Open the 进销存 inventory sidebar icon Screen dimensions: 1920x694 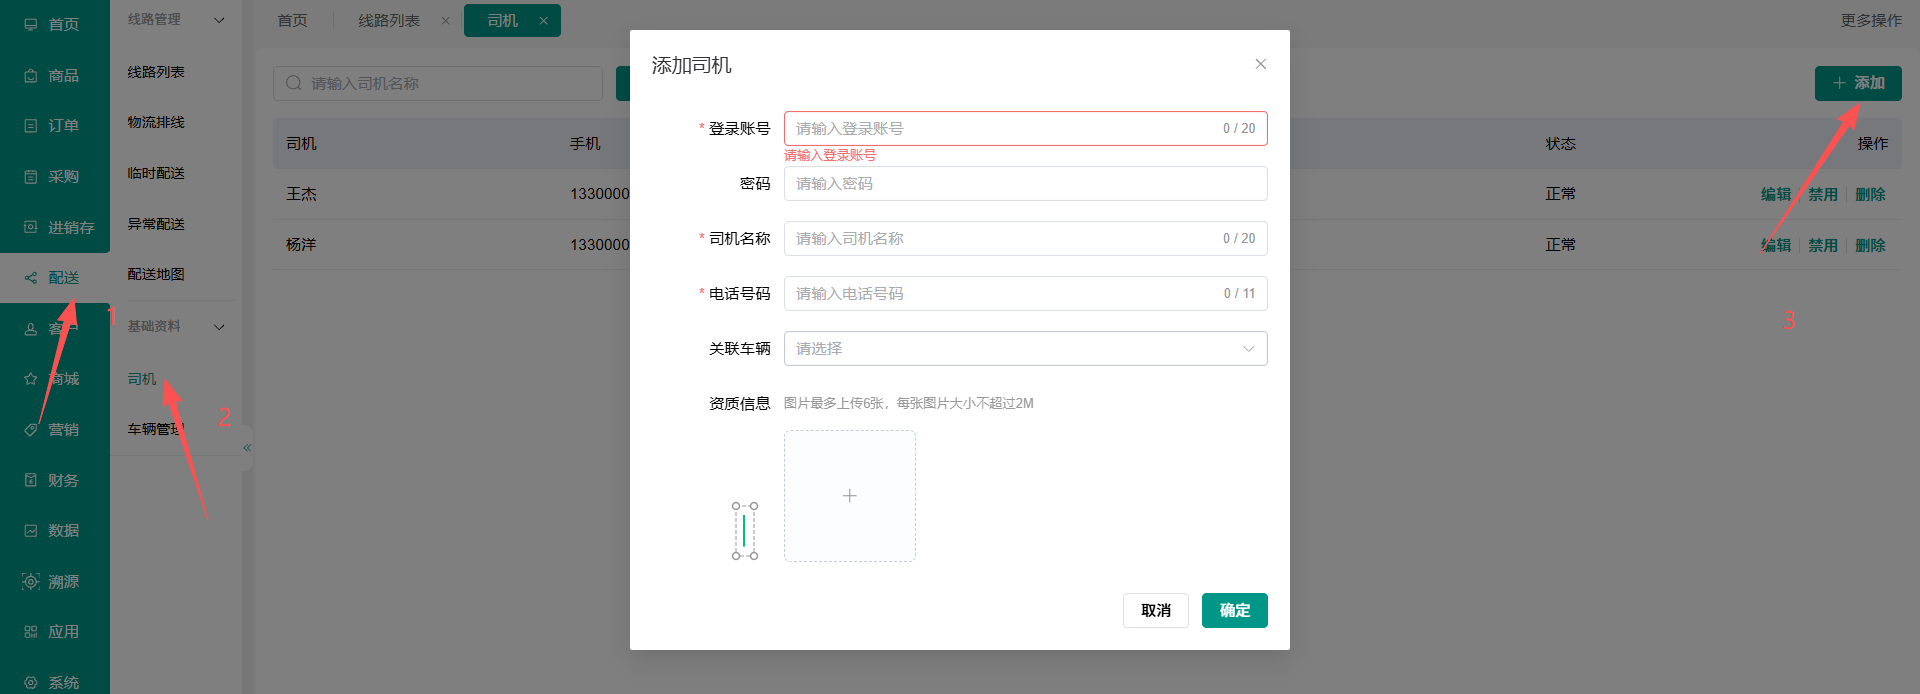pos(31,227)
